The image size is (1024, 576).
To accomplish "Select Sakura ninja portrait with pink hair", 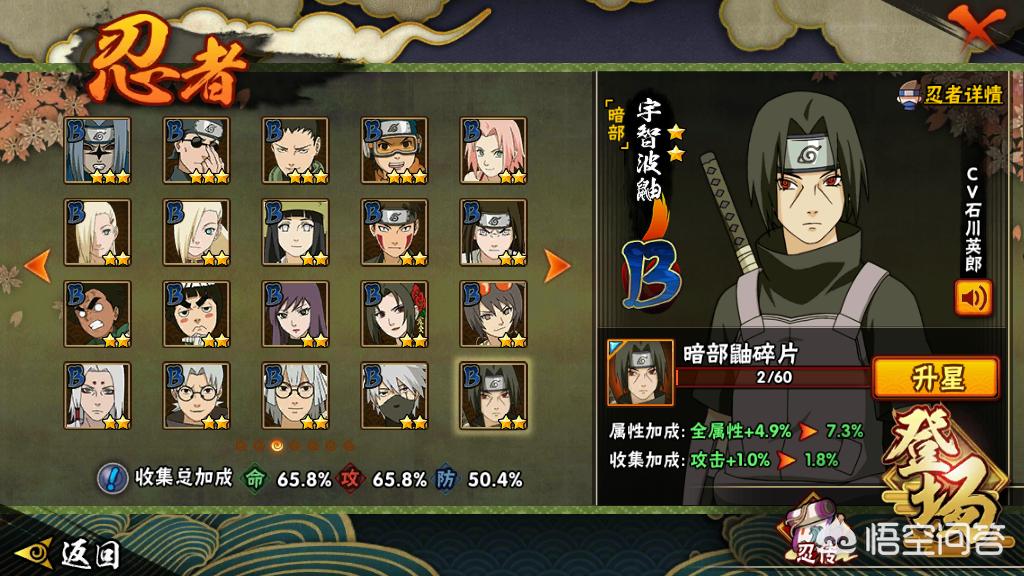I will point(493,150).
